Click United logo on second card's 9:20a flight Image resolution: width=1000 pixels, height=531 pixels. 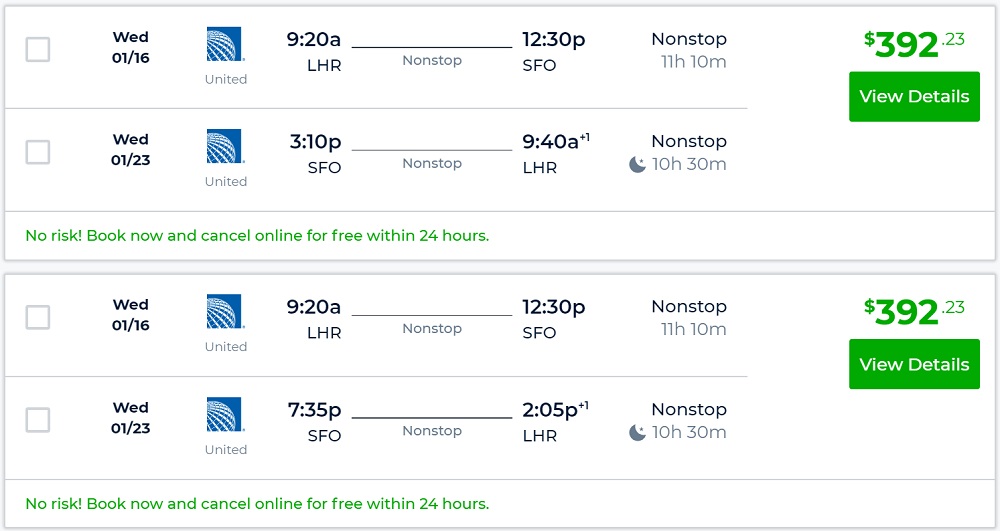tap(225, 312)
